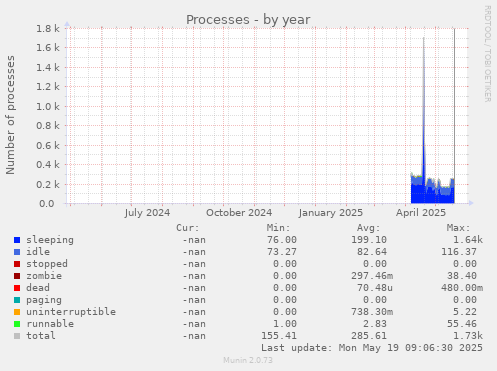This screenshot has height=371, width=497.
Task: Click the 'runnable' legend label
Action: tap(50, 324)
